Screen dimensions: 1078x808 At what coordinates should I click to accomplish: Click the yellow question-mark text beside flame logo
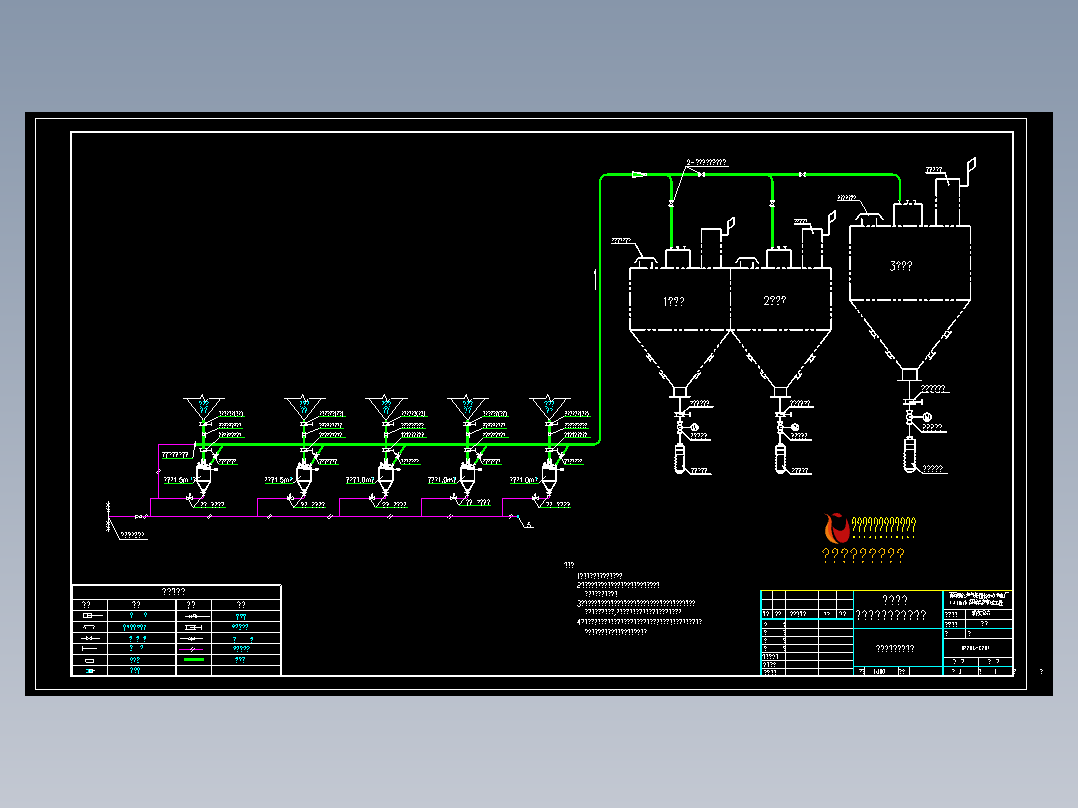click(883, 526)
